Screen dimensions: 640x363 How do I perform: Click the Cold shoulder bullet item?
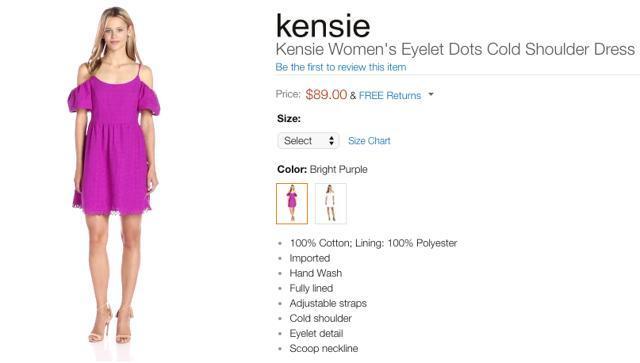[x=320, y=318]
